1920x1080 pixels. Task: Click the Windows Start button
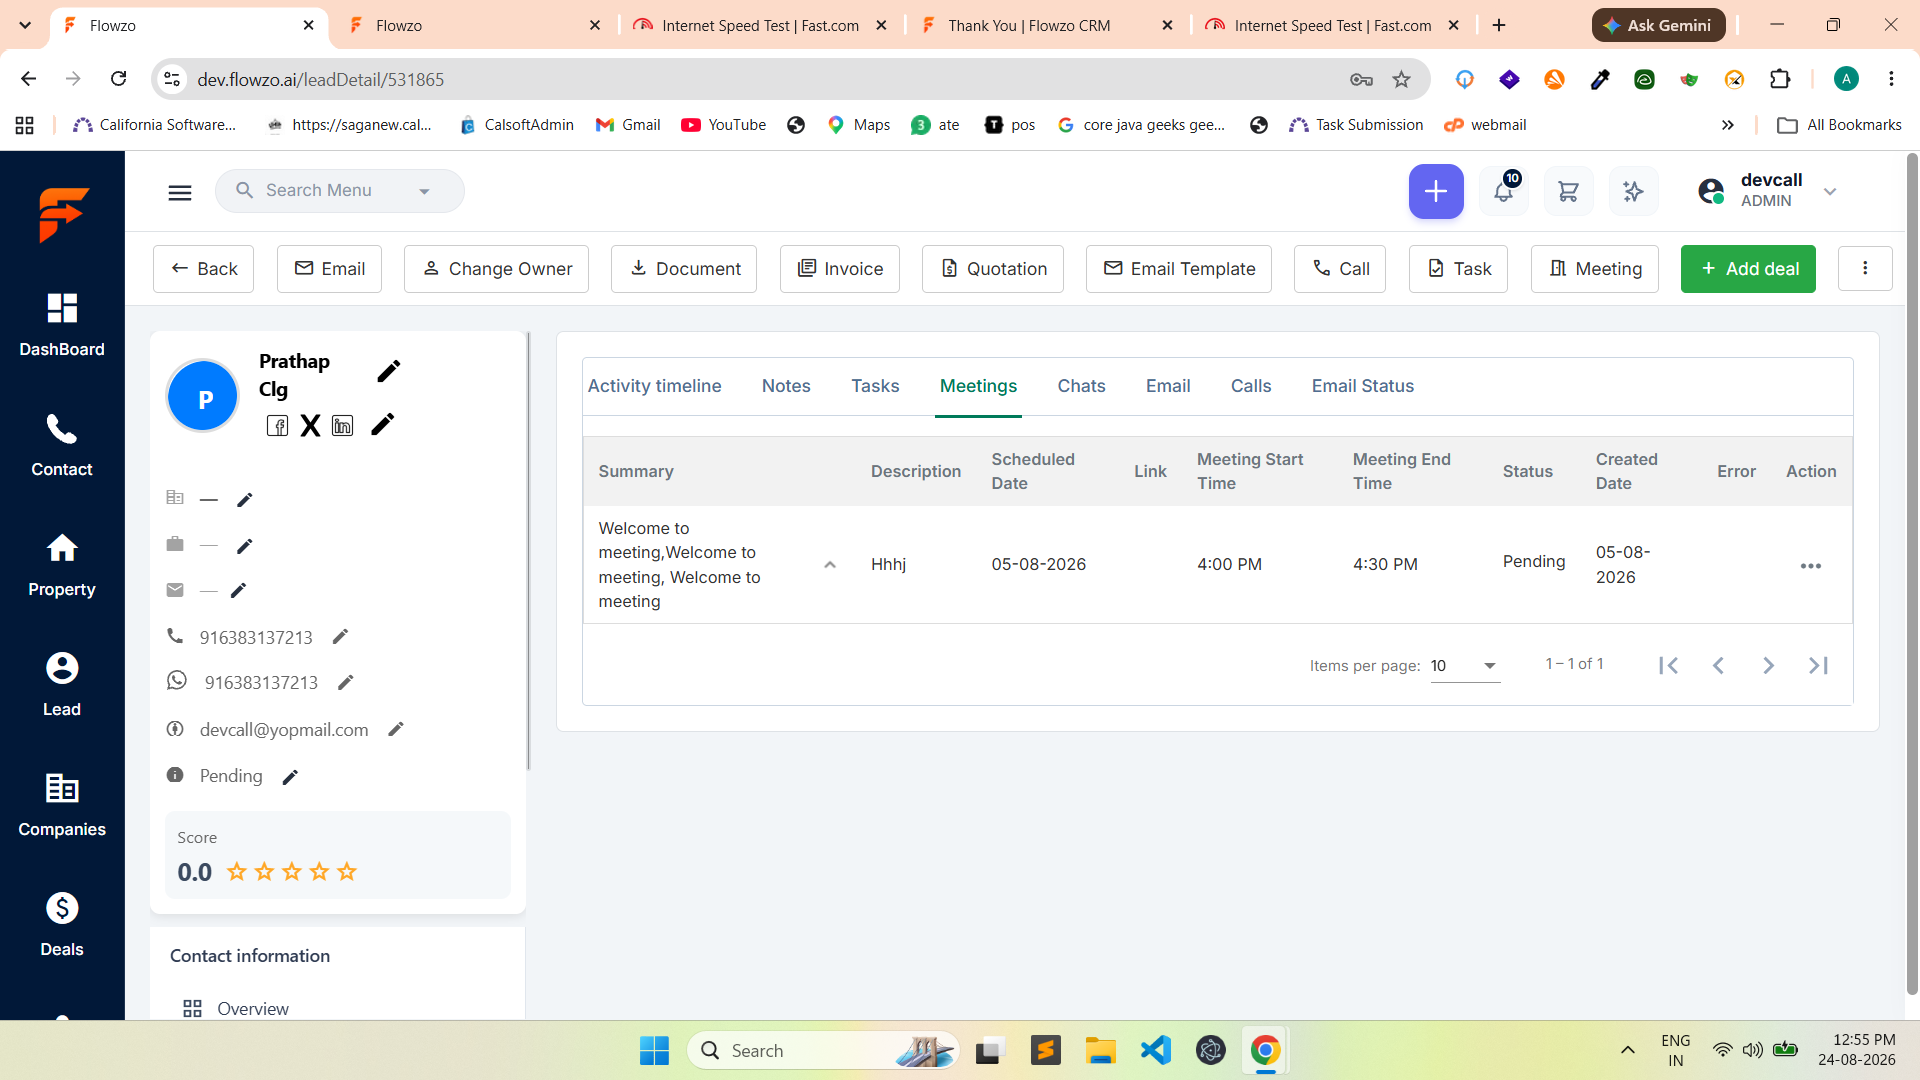coord(654,1050)
